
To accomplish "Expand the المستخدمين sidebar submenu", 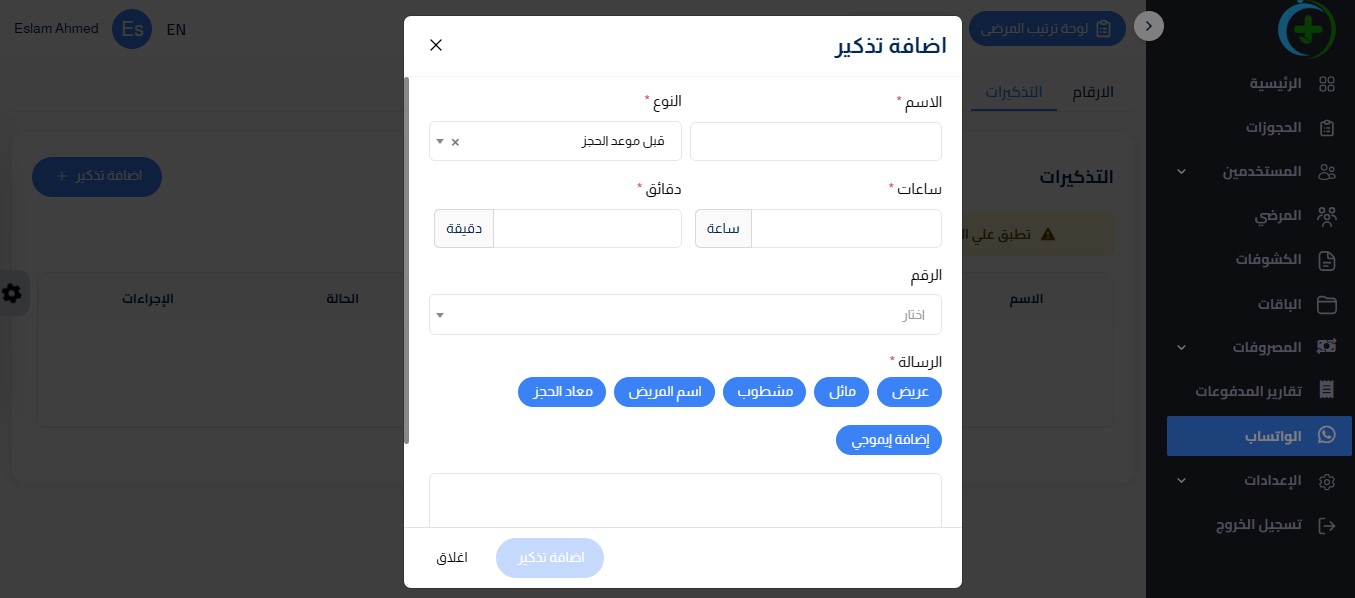I will (x=1181, y=172).
